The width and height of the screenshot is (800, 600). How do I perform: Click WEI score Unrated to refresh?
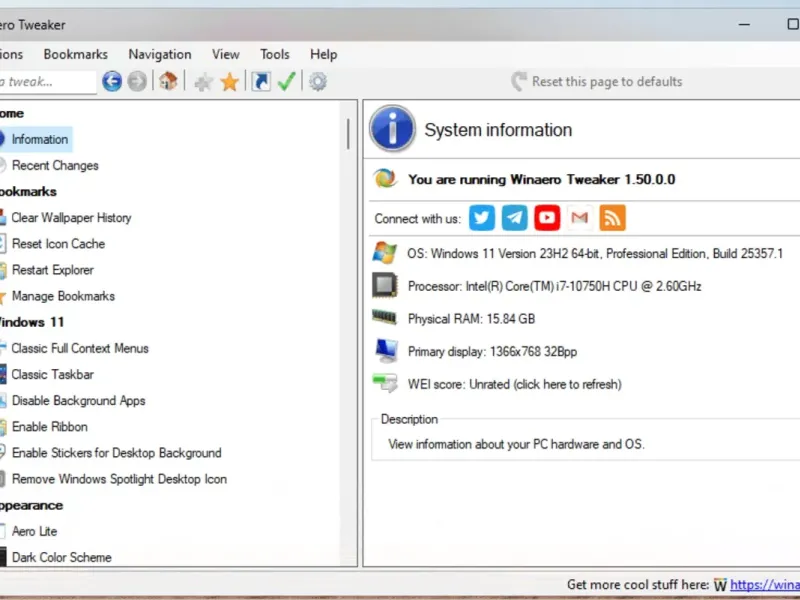tap(514, 384)
